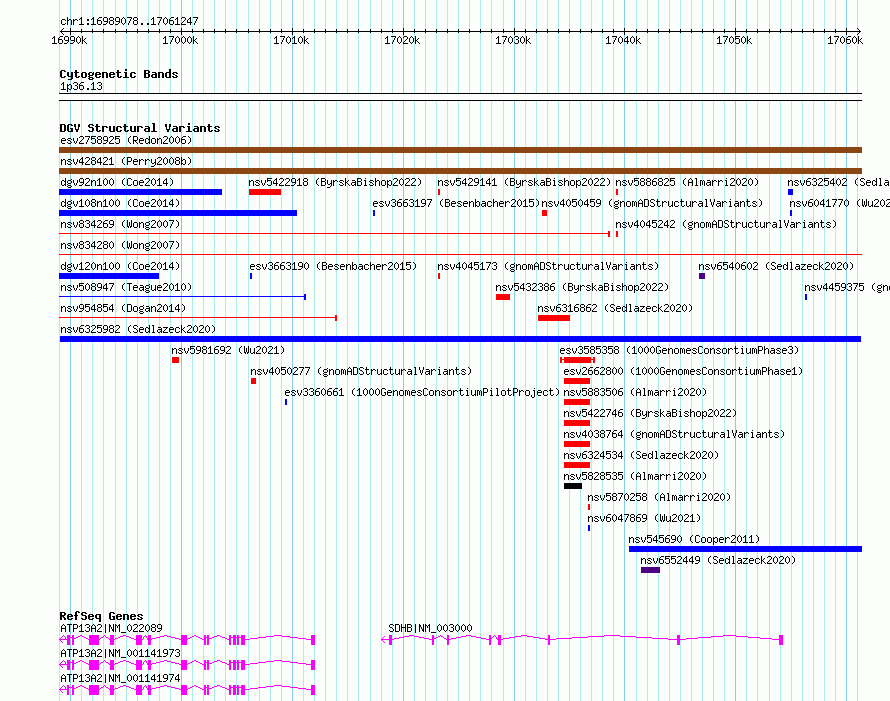Select the dgv108n100 (Coe2014) blue variant bar

tap(178, 213)
